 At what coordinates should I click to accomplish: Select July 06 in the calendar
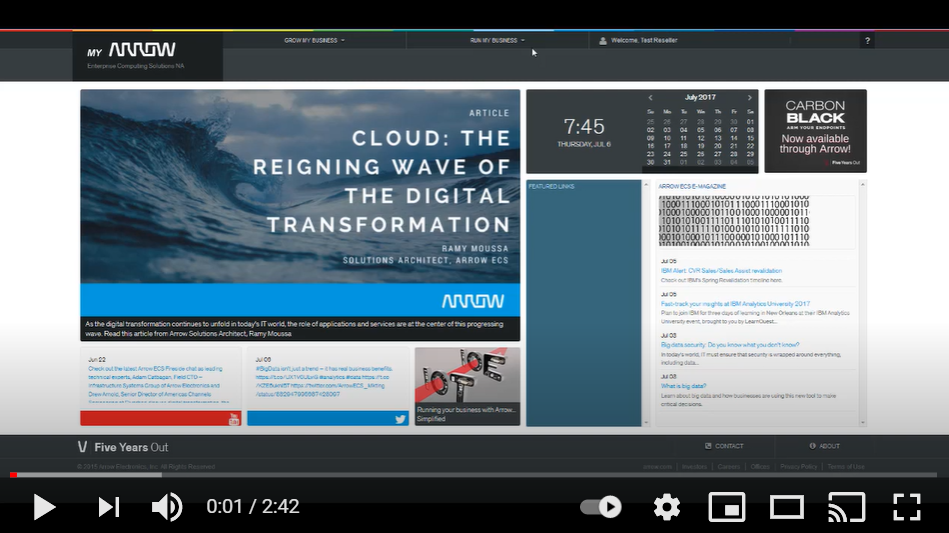pos(717,130)
